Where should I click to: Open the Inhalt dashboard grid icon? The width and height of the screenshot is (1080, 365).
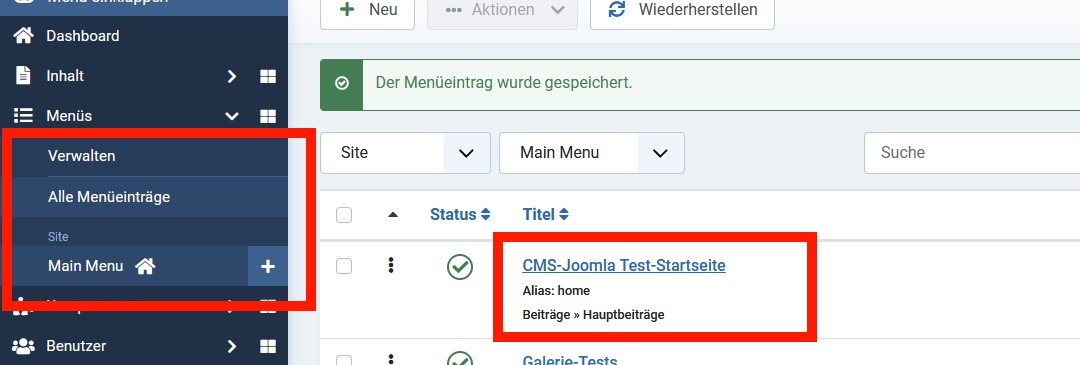pyautogui.click(x=268, y=76)
